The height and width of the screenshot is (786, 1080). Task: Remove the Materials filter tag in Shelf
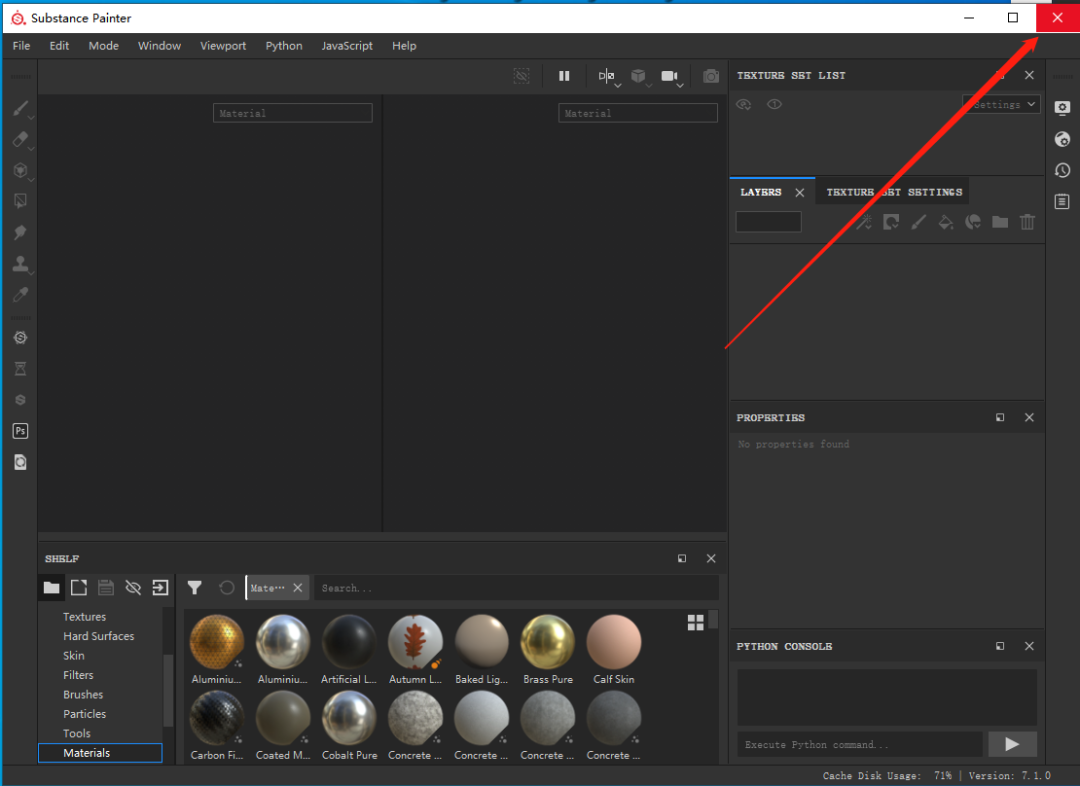tap(298, 588)
